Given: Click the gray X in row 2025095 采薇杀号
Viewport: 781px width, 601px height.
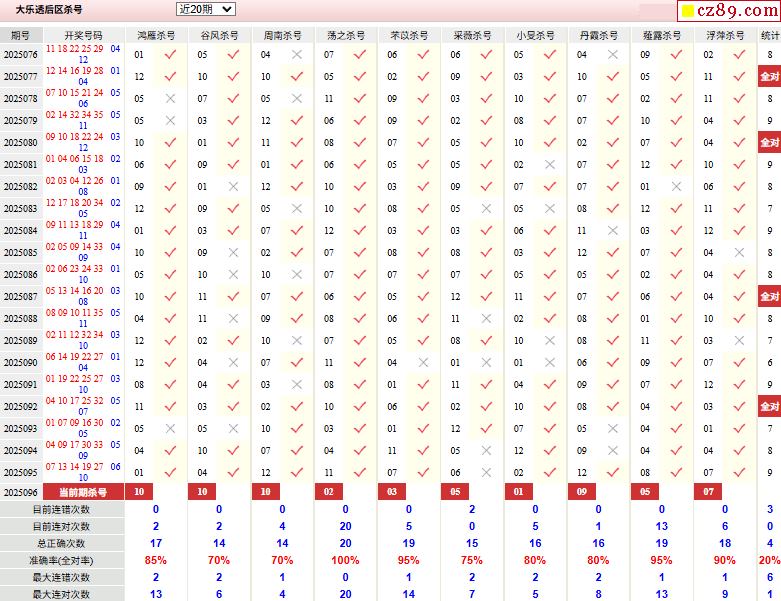Looking at the screenshot, I should (487, 473).
